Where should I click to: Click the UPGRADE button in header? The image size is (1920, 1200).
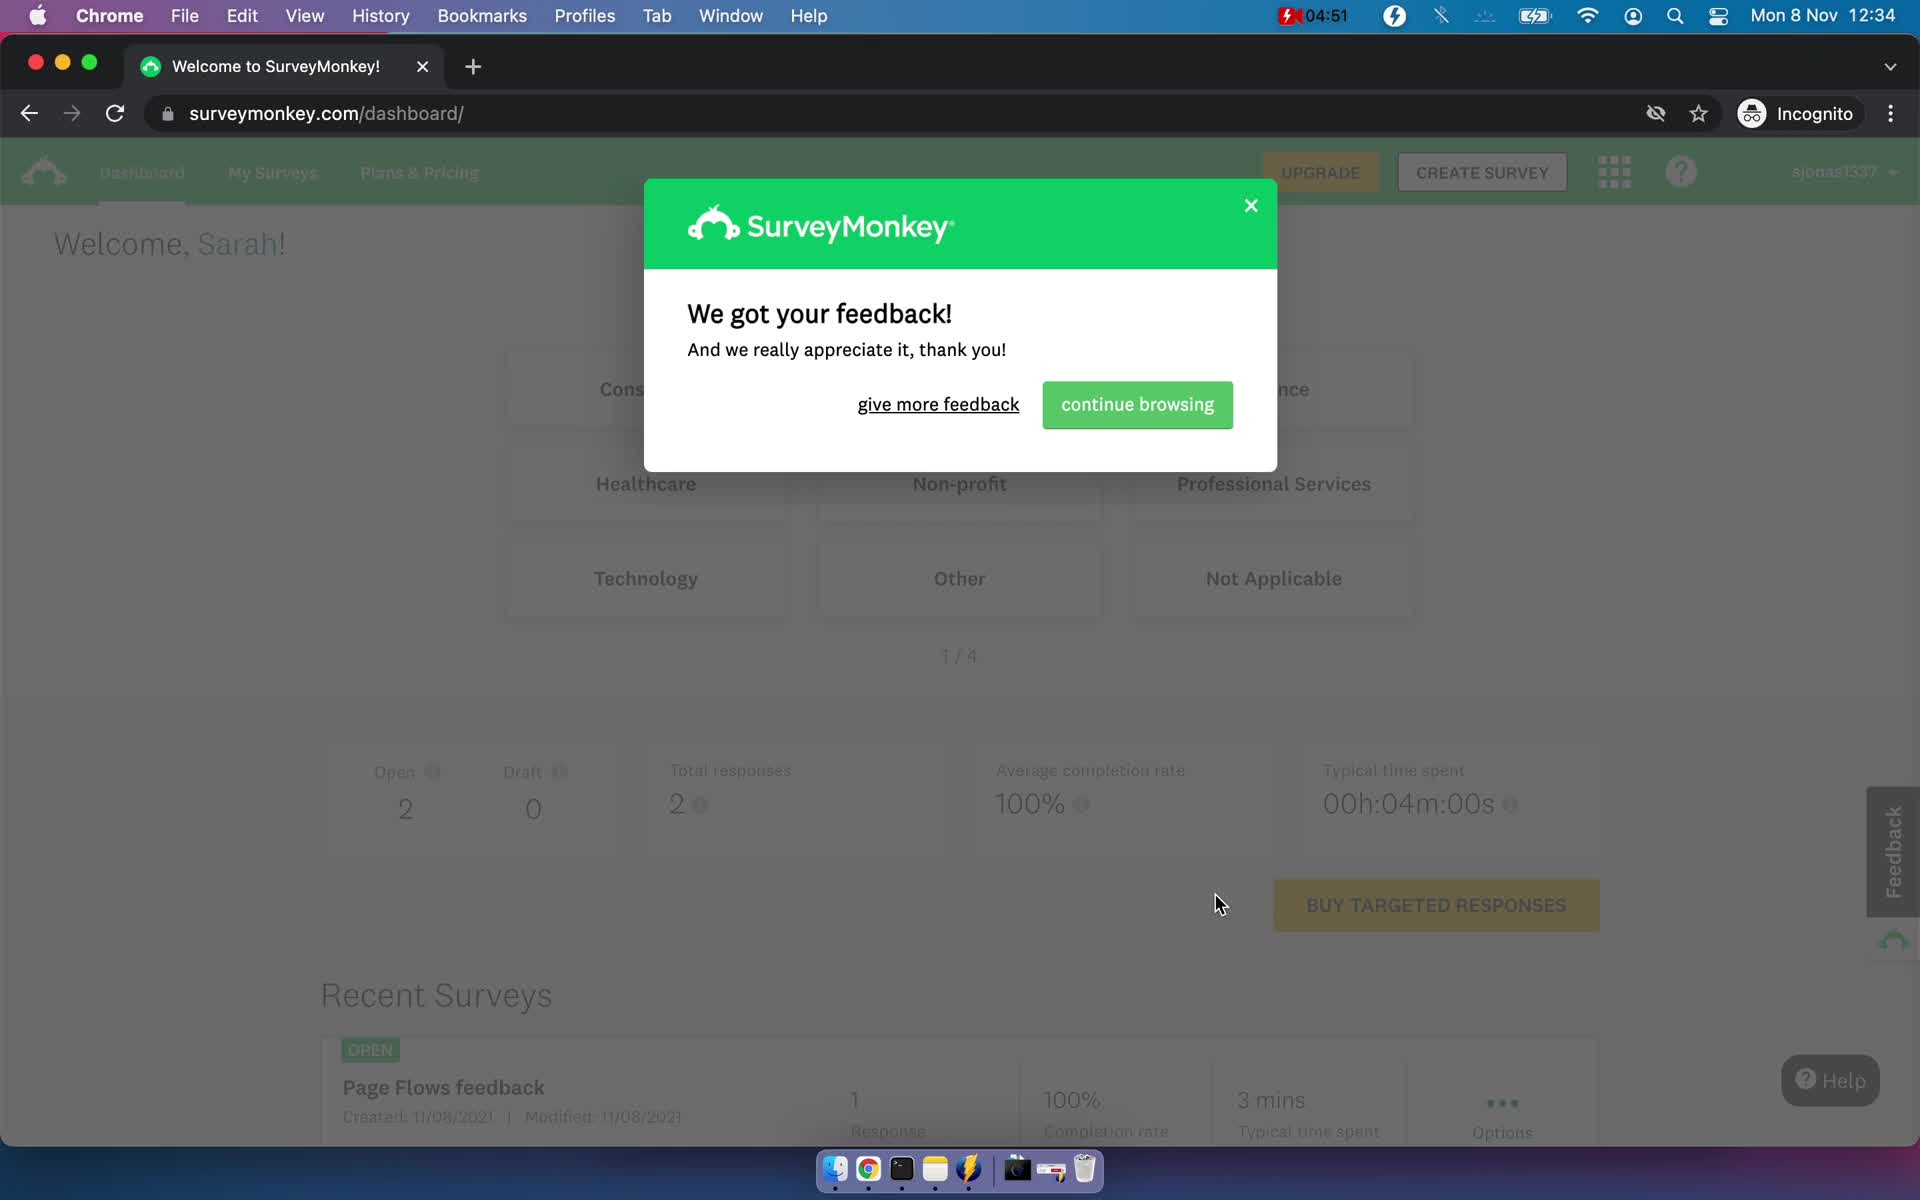1320,171
